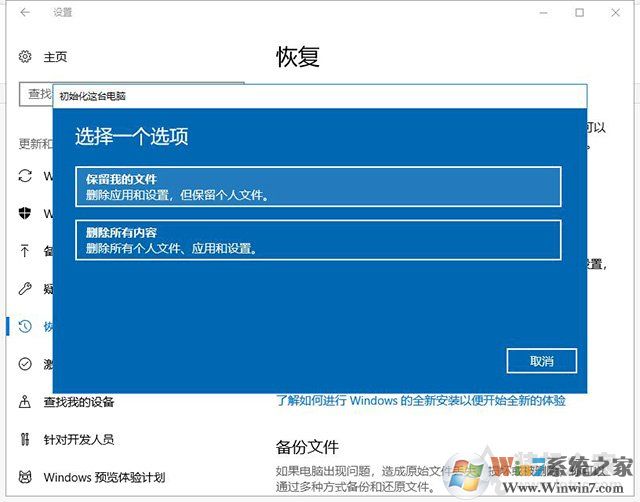Minimize the Settings window
This screenshot has height=502, width=640.
pyautogui.click(x=543, y=13)
